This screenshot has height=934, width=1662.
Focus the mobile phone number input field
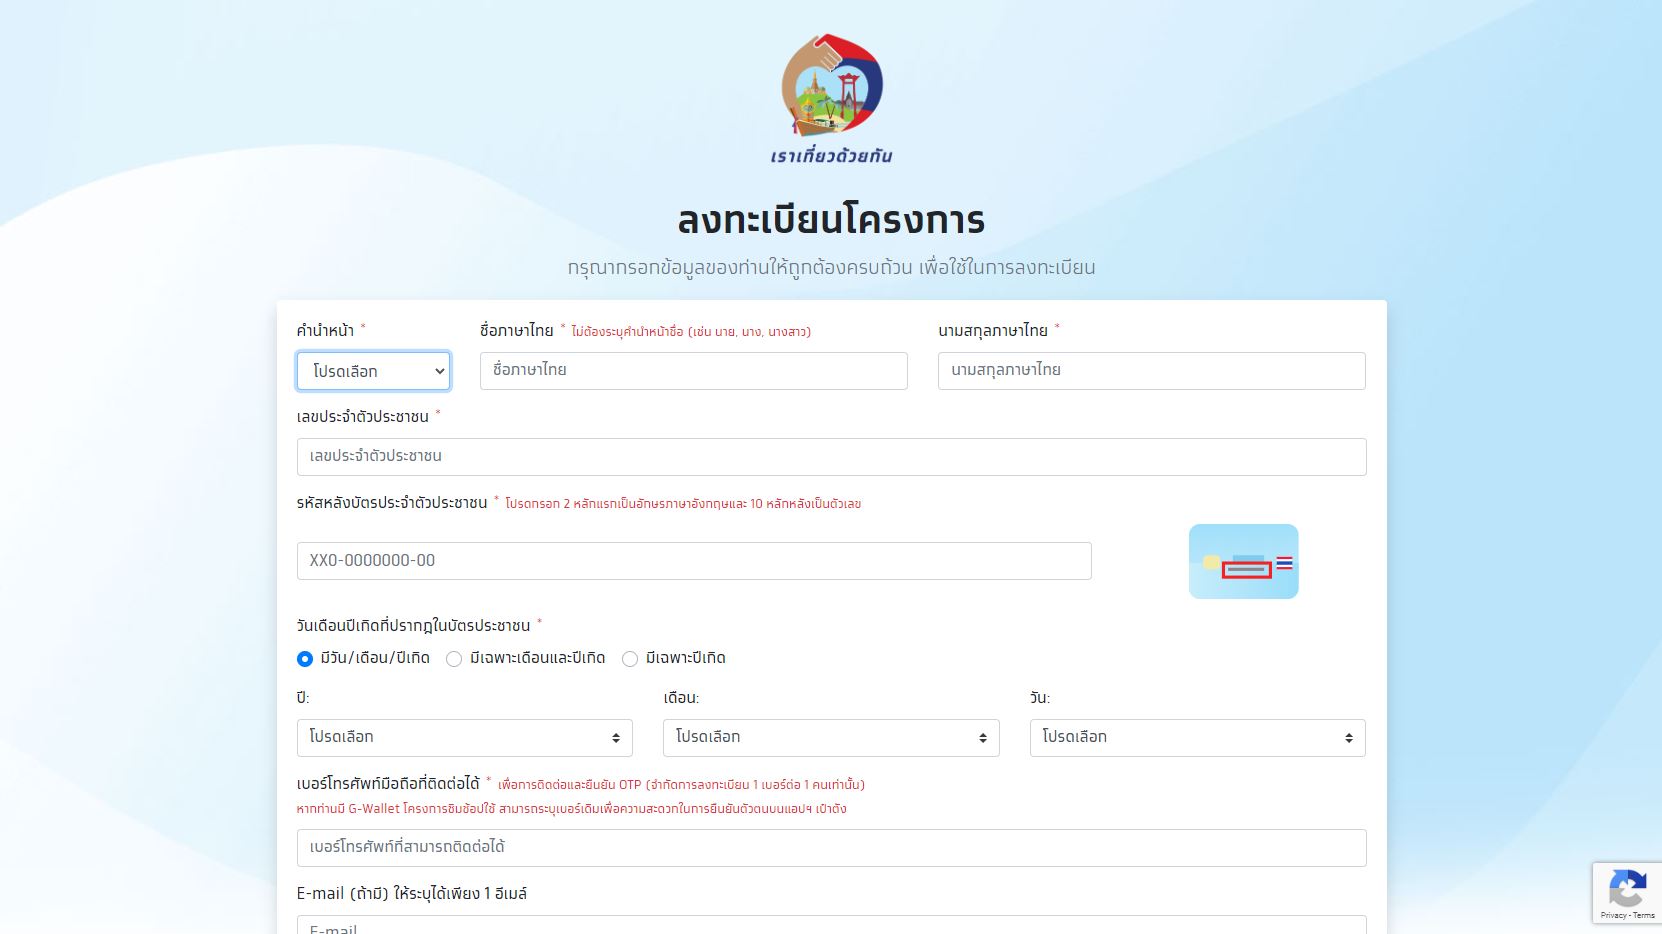tap(831, 848)
